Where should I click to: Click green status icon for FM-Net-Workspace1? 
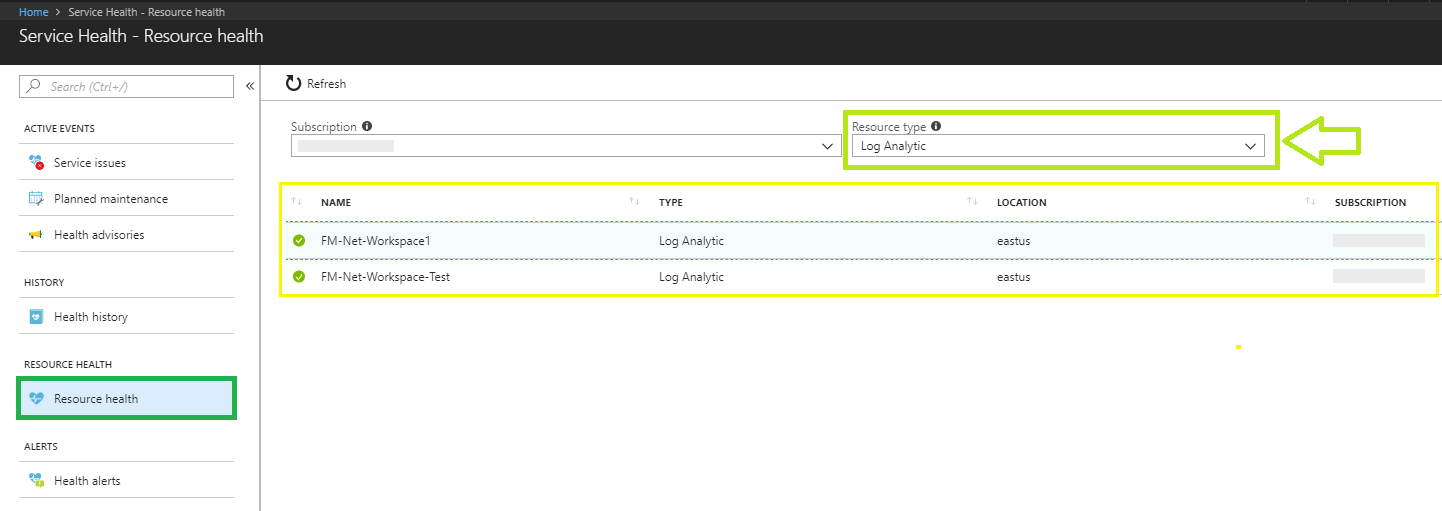coord(299,241)
